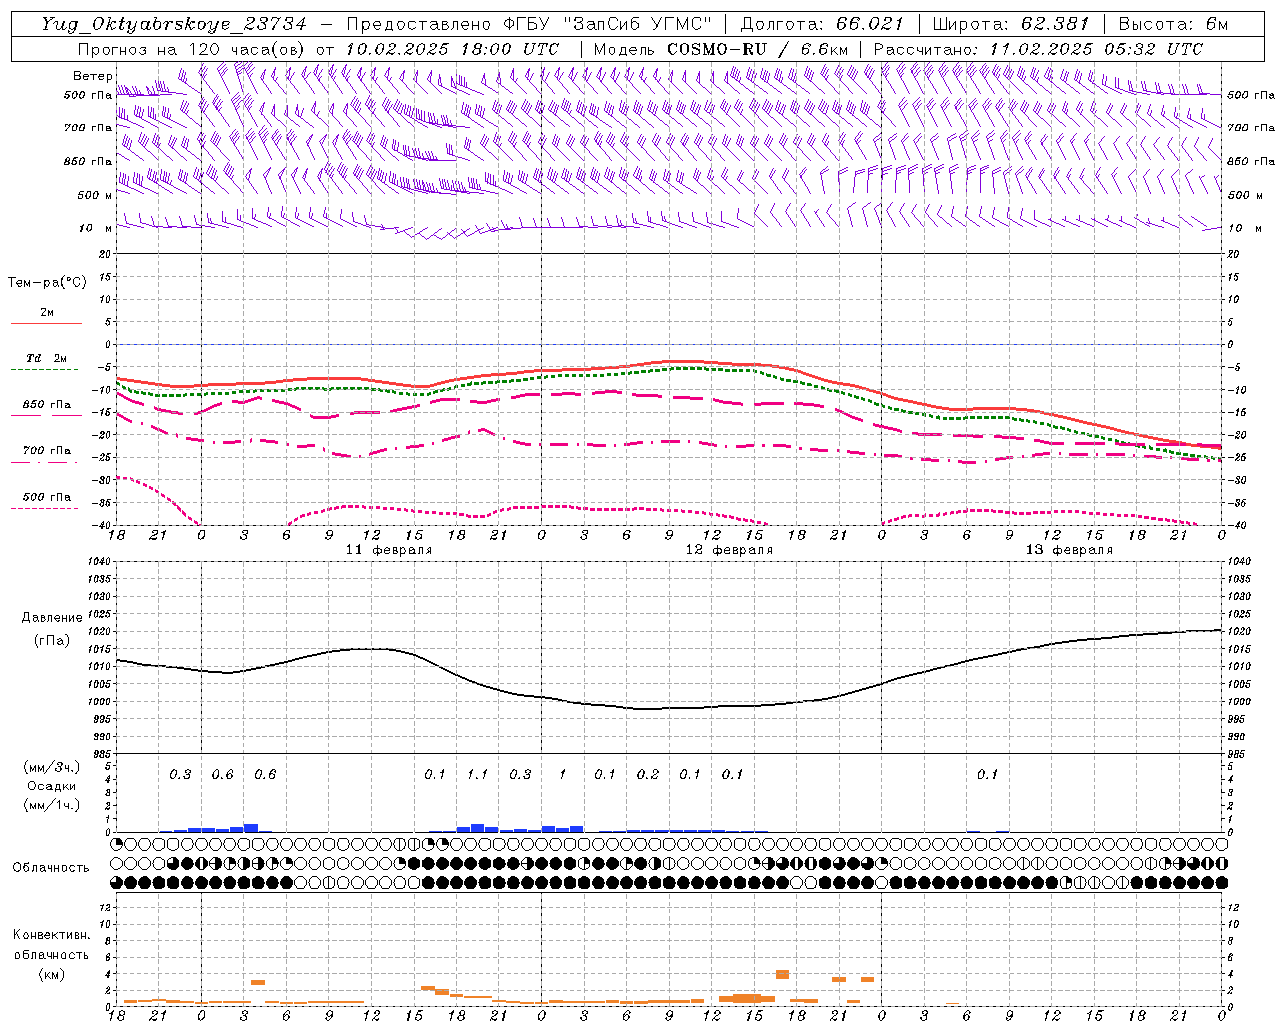Click the Рассчитано: 11.02.2025 05:32 UTC text
This screenshot has height=1024, width=1280.
1038,49
